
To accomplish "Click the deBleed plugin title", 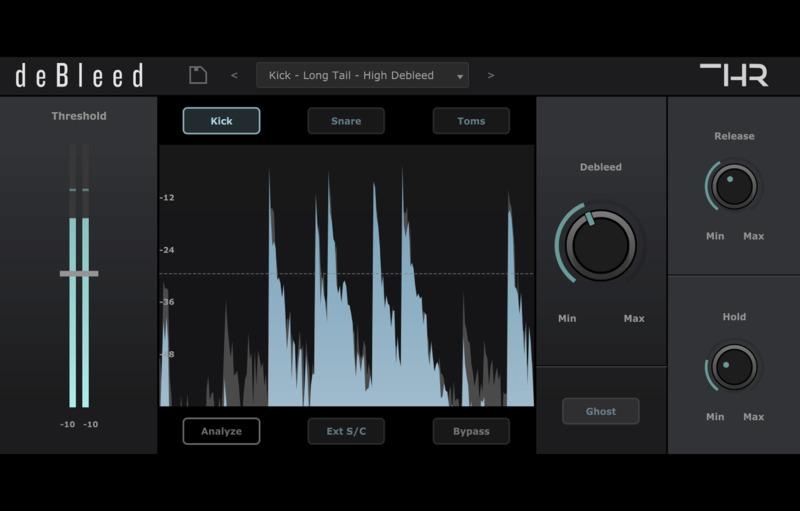I will 80,75.
